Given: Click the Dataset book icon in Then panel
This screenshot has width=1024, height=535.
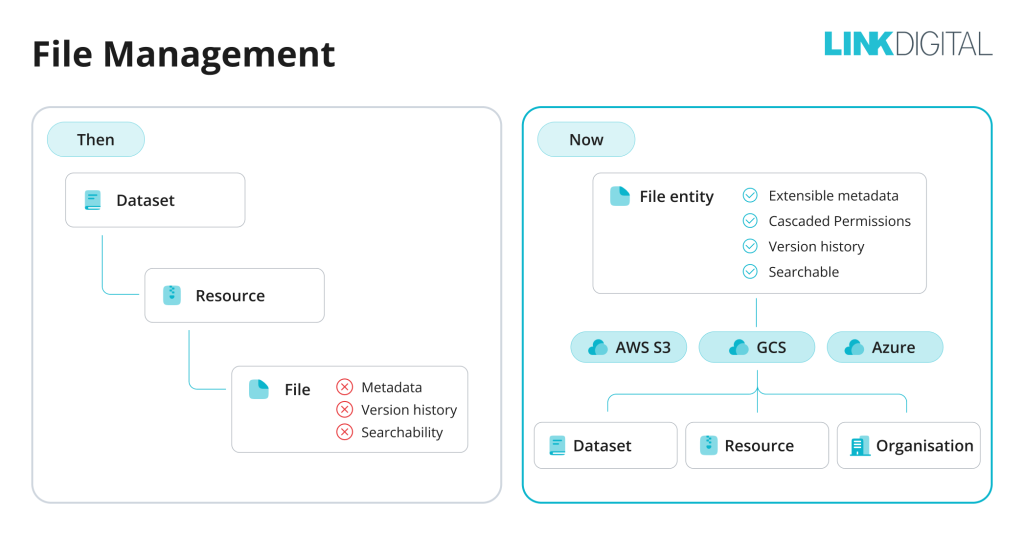Looking at the screenshot, I should [93, 200].
